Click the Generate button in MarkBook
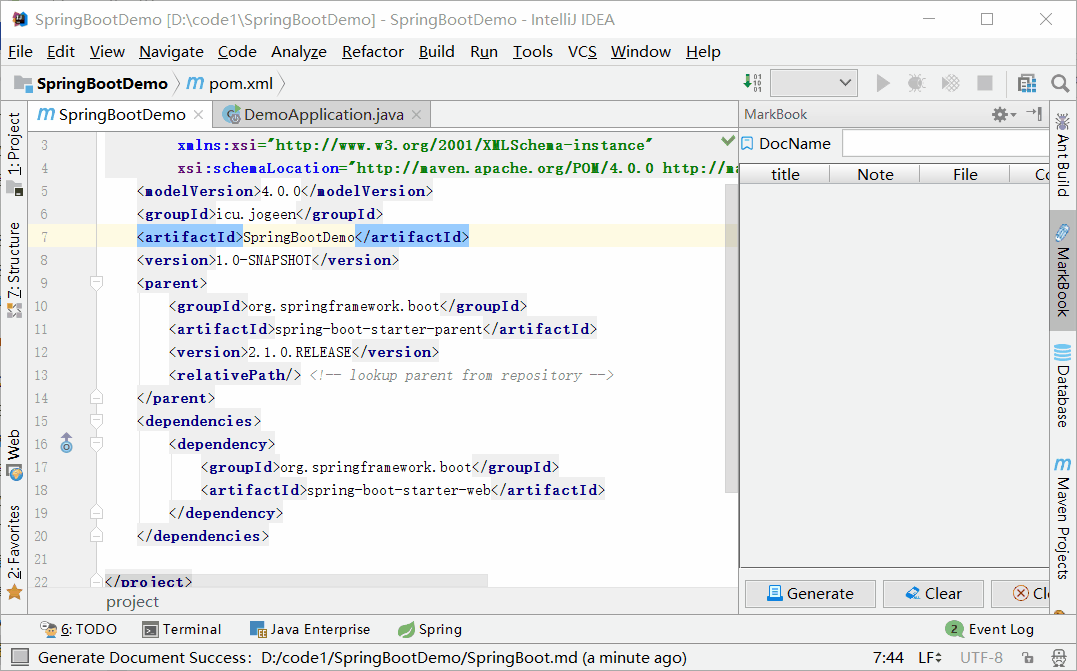 coord(810,593)
